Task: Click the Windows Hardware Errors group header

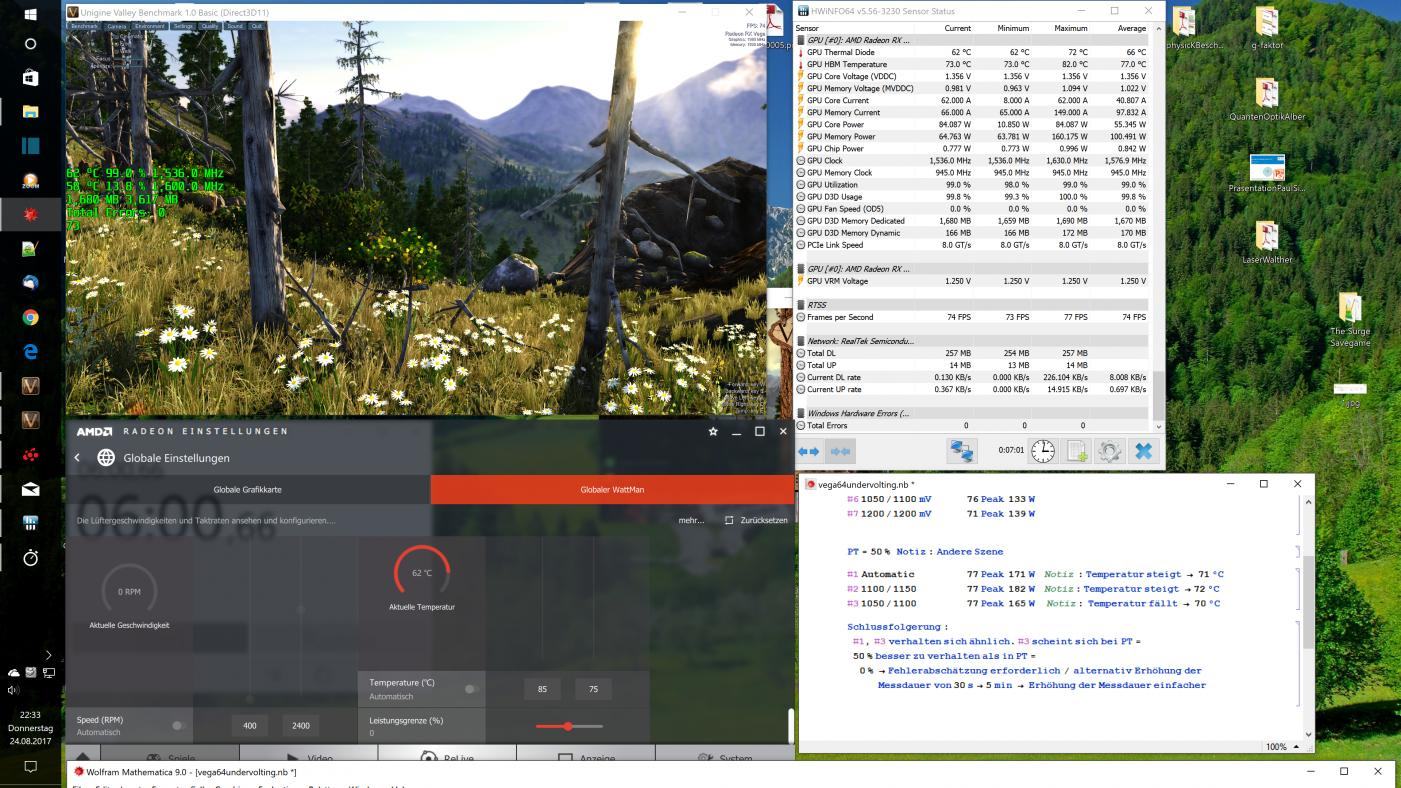Action: pos(973,413)
